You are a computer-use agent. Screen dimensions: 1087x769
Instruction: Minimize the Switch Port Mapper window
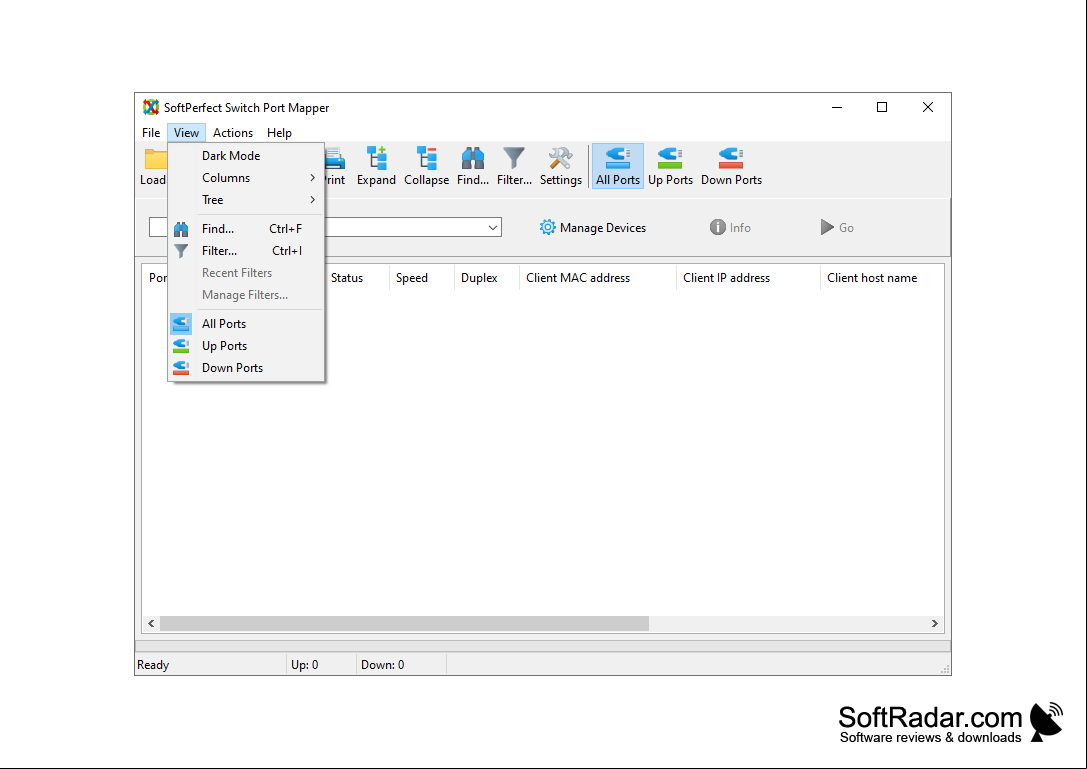[x=837, y=107]
